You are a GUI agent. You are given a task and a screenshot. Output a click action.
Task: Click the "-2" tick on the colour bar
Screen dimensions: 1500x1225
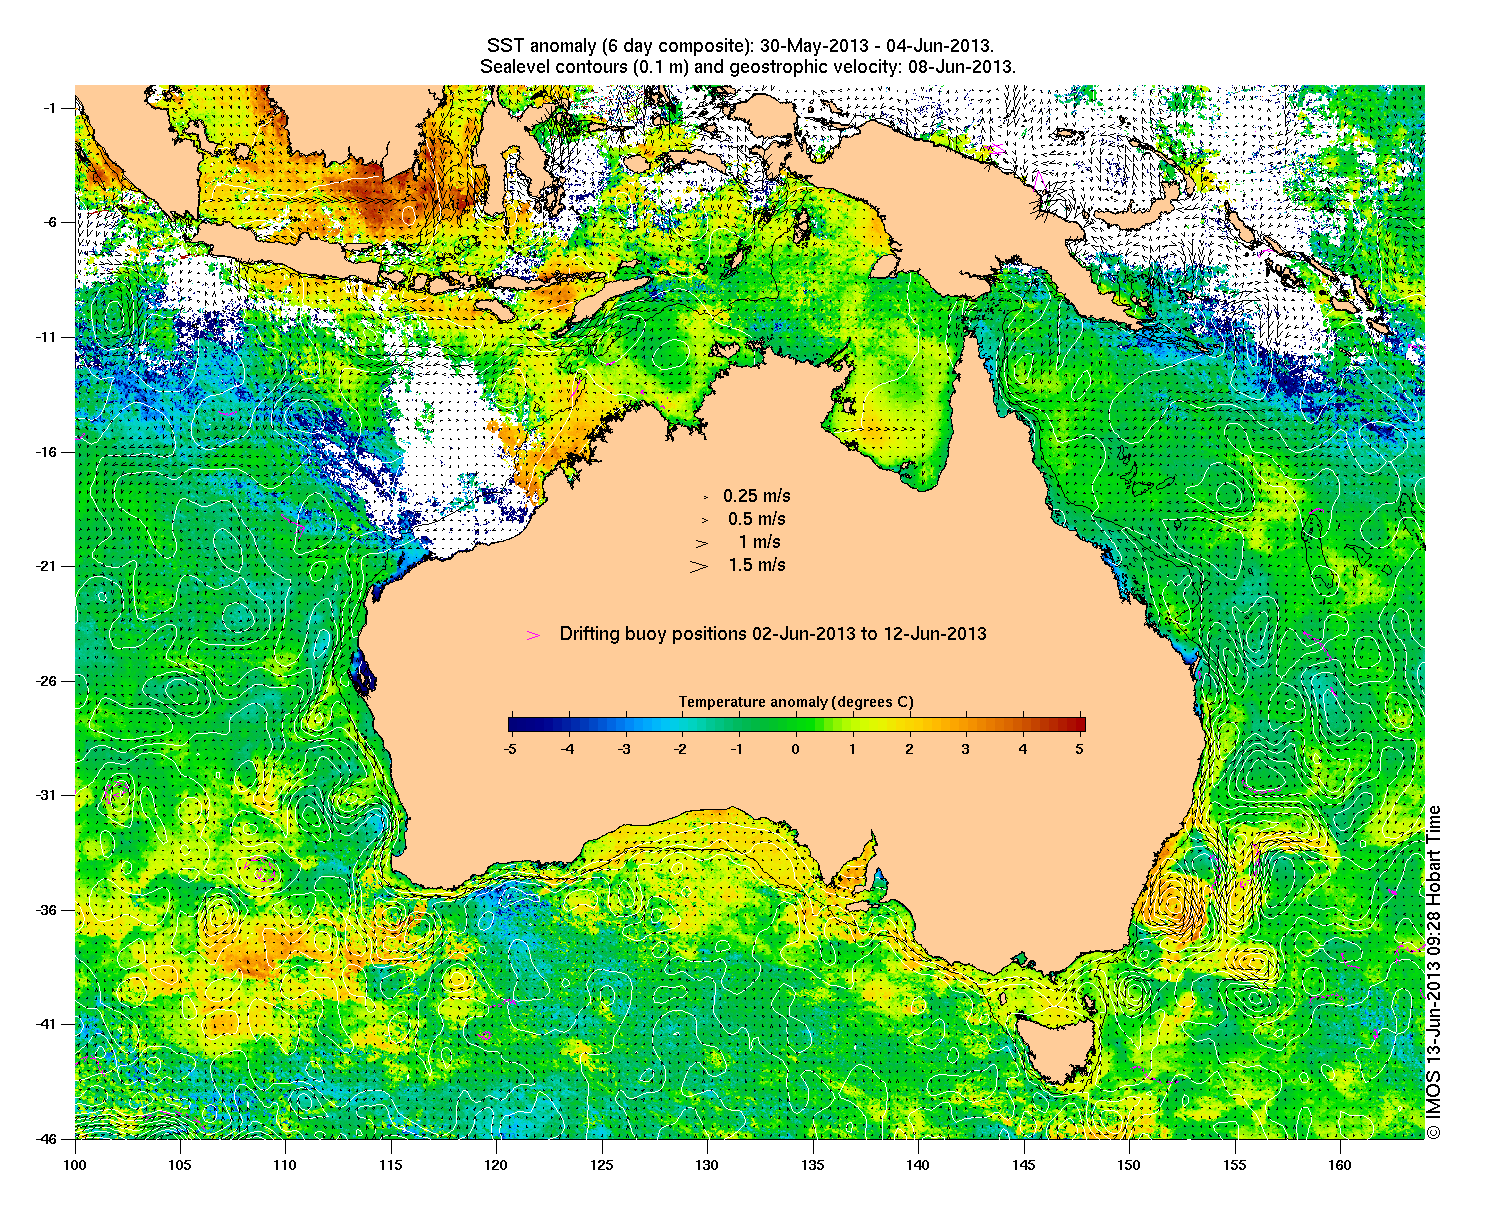pyautogui.click(x=681, y=748)
